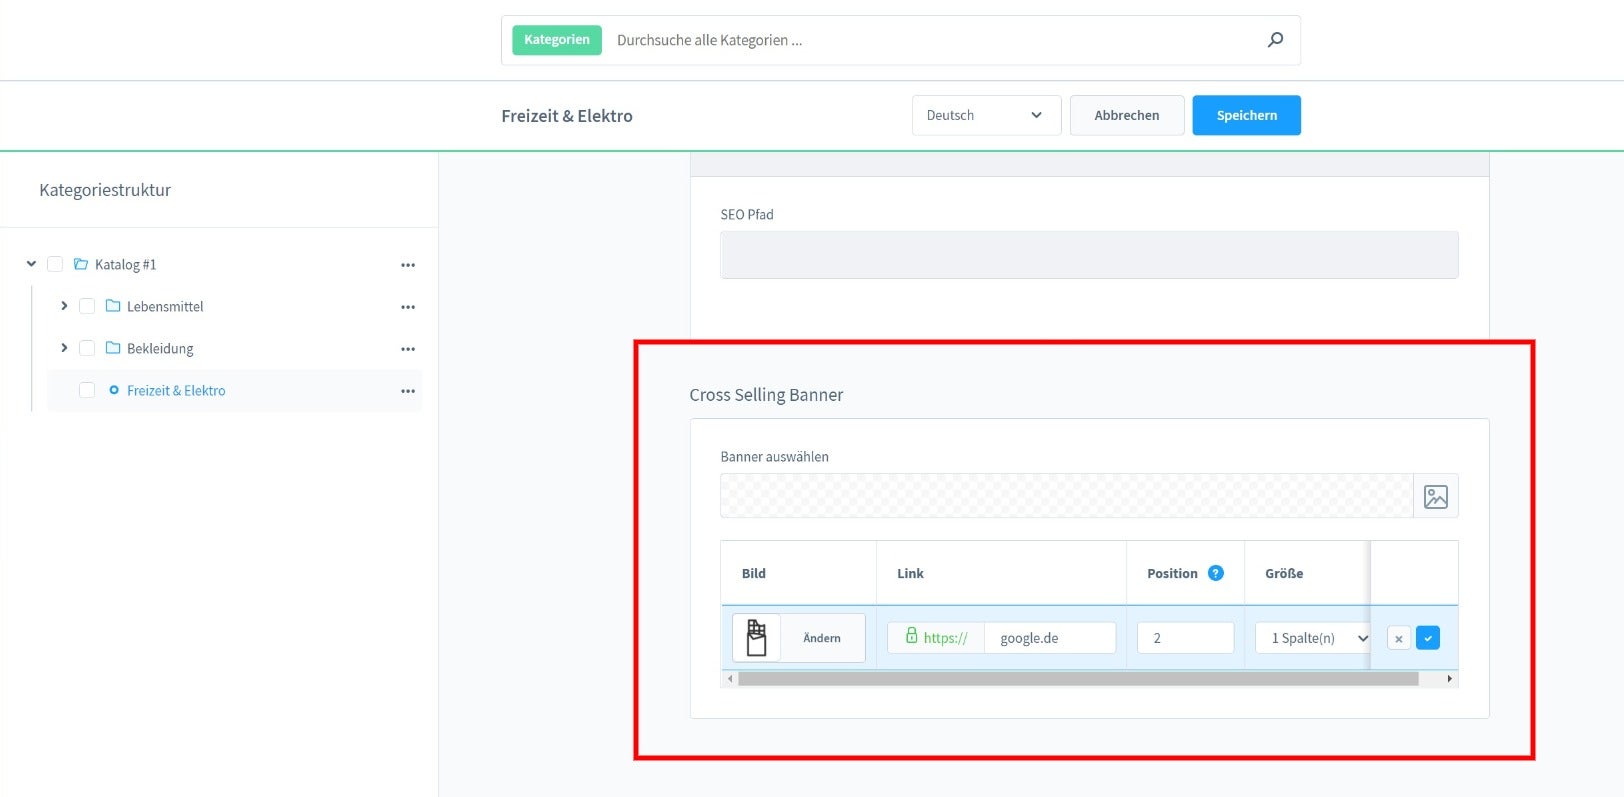Tick the Bekleidung checkbox
Viewport: 1624px width, 797px height.
click(87, 348)
